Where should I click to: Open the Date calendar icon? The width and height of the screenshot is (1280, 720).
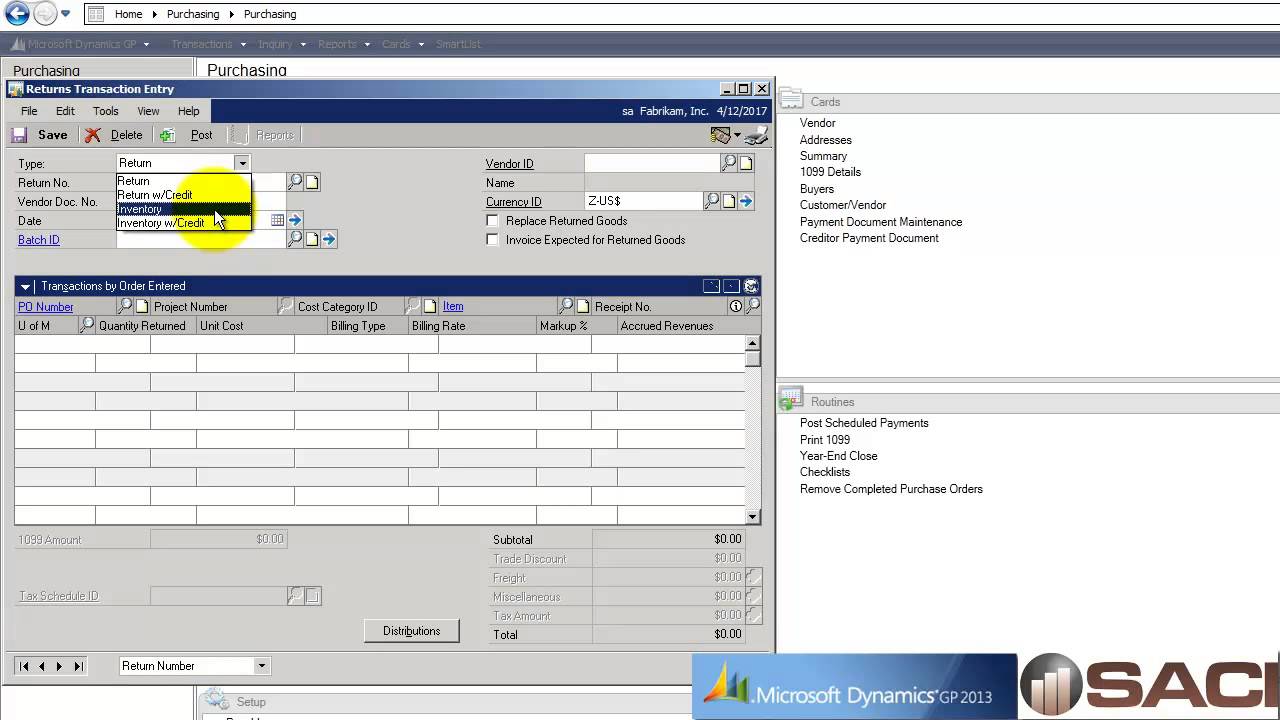[278, 220]
